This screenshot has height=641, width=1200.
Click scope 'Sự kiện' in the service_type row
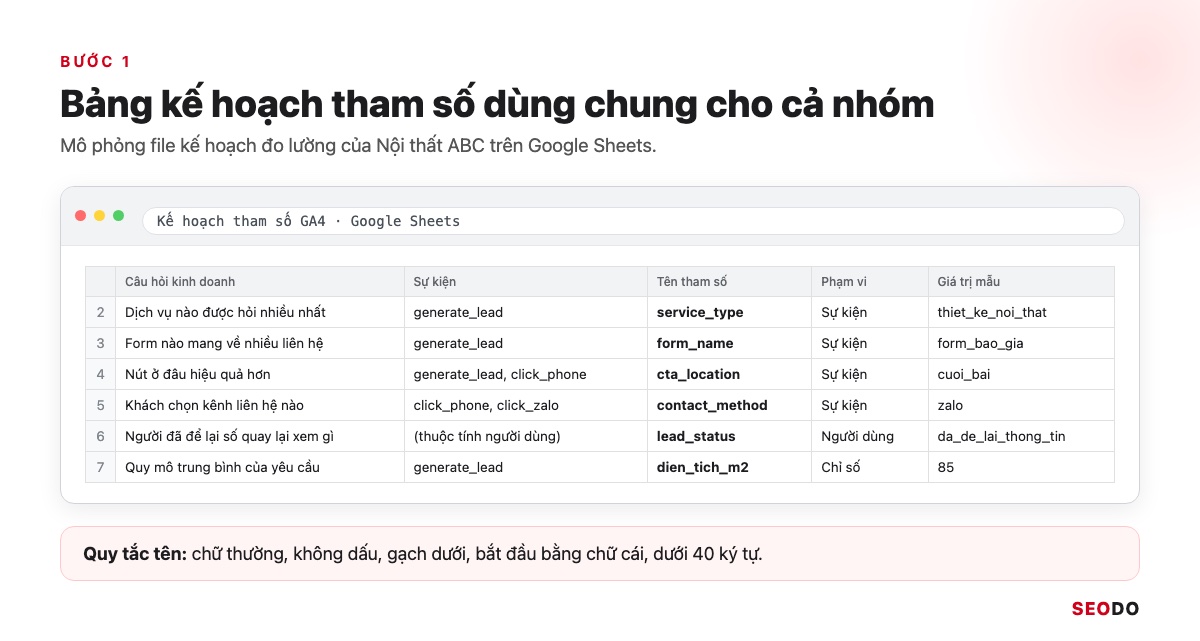coord(870,312)
